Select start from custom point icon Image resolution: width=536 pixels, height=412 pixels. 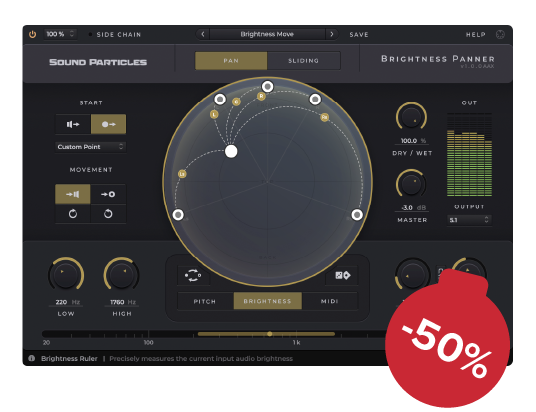108,124
